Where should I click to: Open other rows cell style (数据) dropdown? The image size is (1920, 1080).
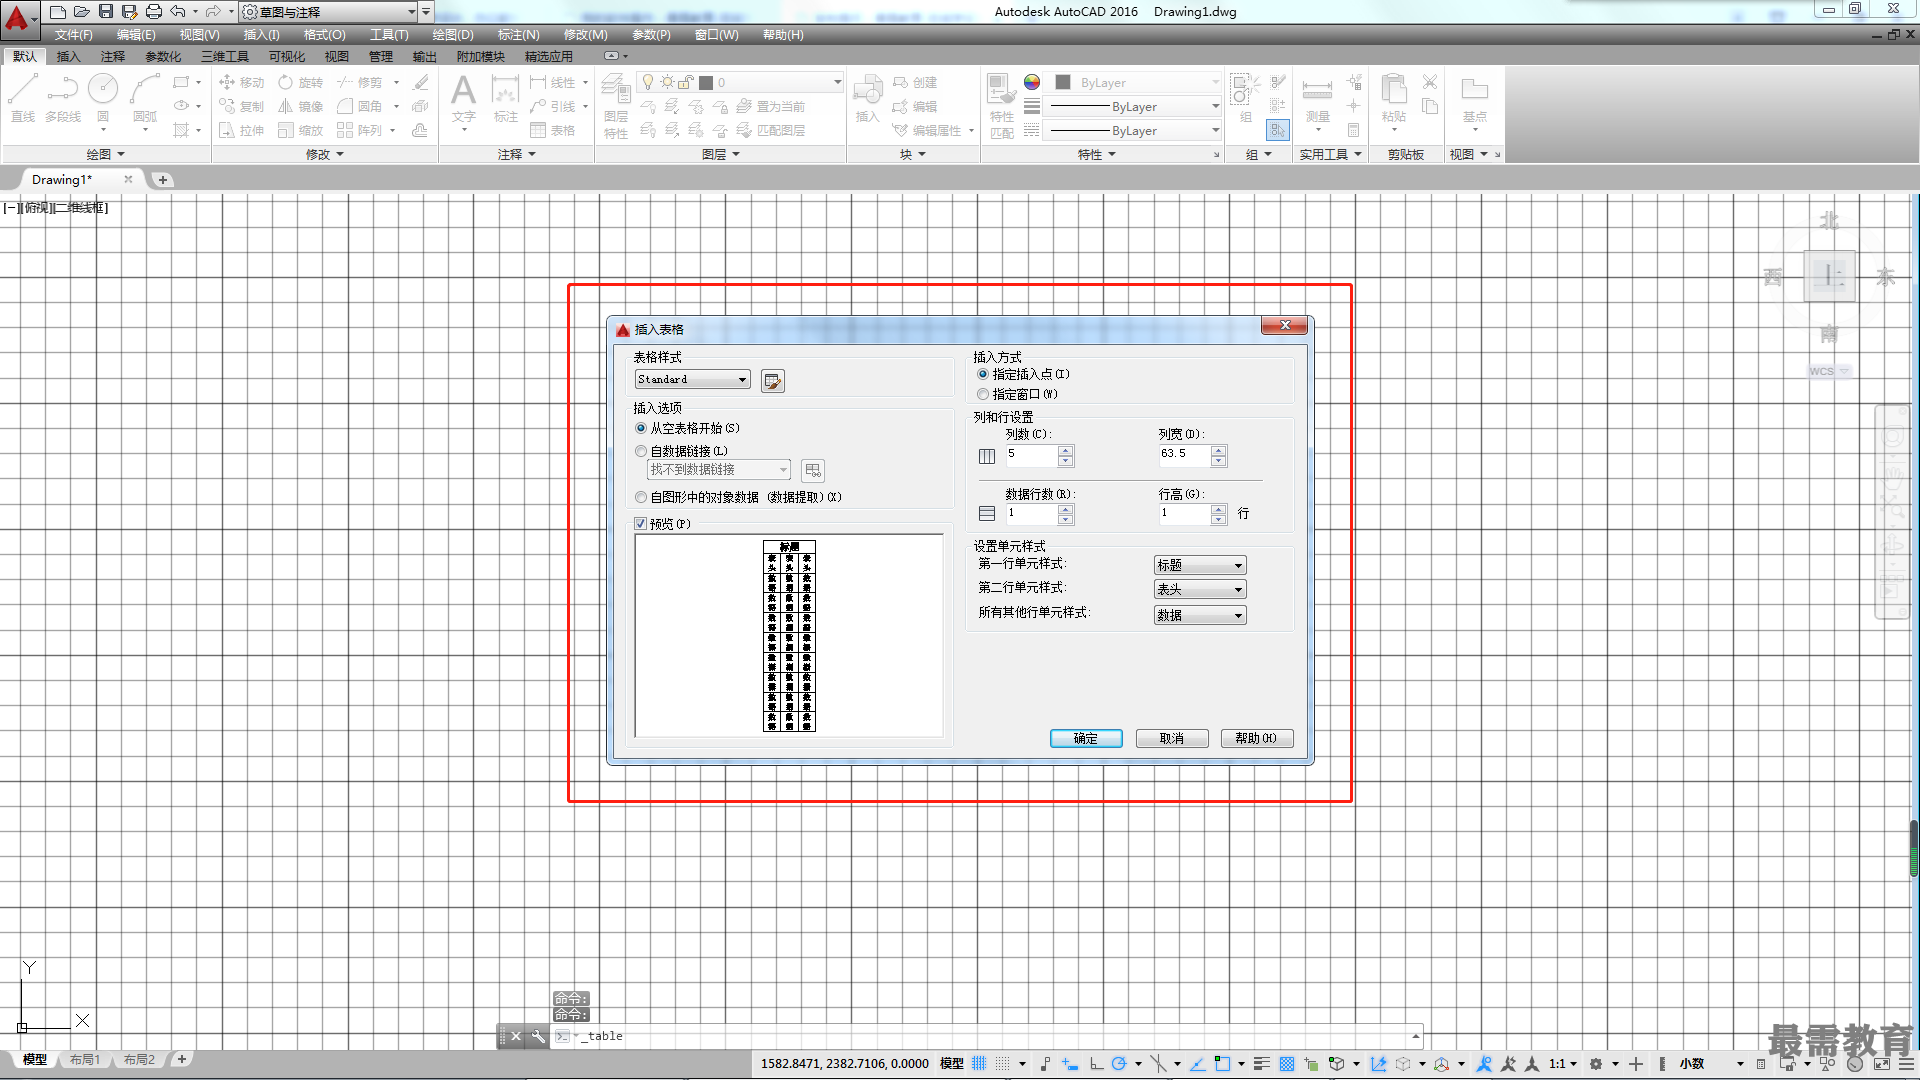pyautogui.click(x=1200, y=615)
